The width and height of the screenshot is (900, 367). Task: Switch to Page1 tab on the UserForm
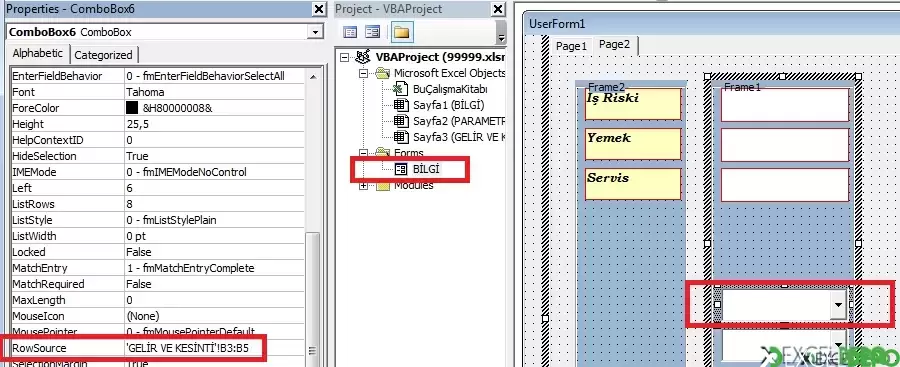click(x=571, y=47)
